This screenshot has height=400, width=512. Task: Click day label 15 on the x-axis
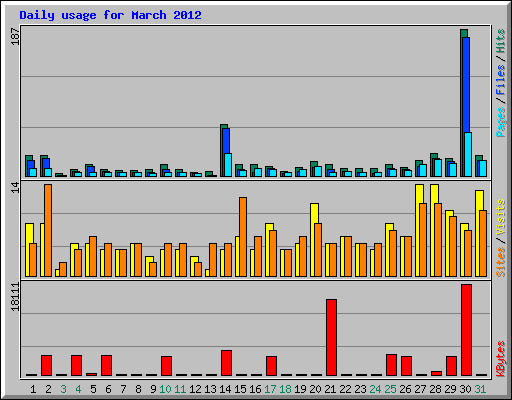240,389
